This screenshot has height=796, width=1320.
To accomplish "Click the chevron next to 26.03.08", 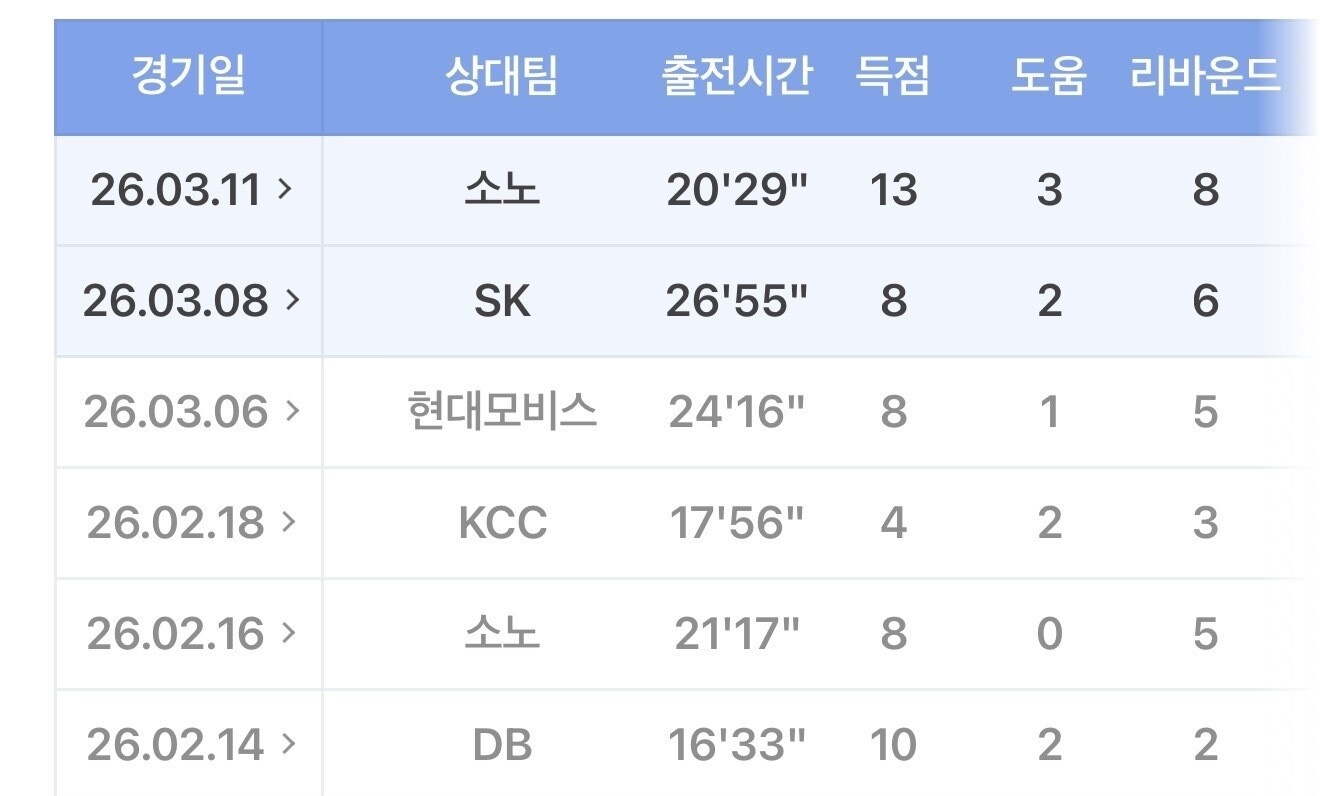I will click(293, 299).
